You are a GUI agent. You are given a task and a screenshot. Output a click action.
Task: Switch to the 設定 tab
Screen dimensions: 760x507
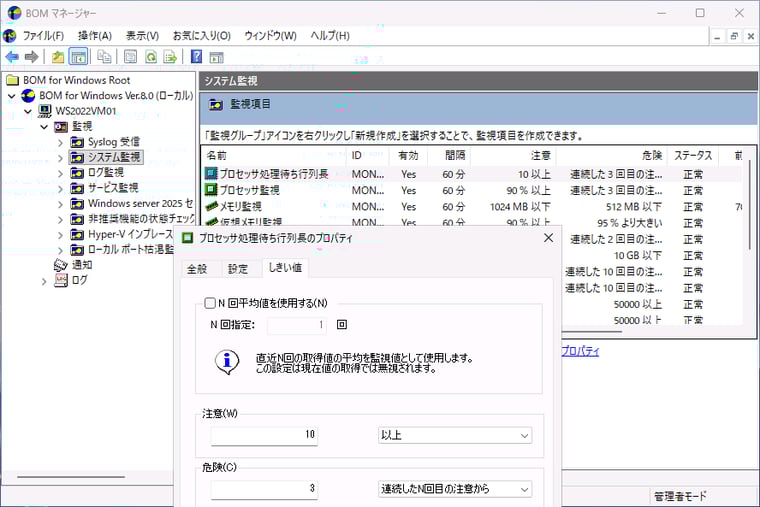coord(238,268)
